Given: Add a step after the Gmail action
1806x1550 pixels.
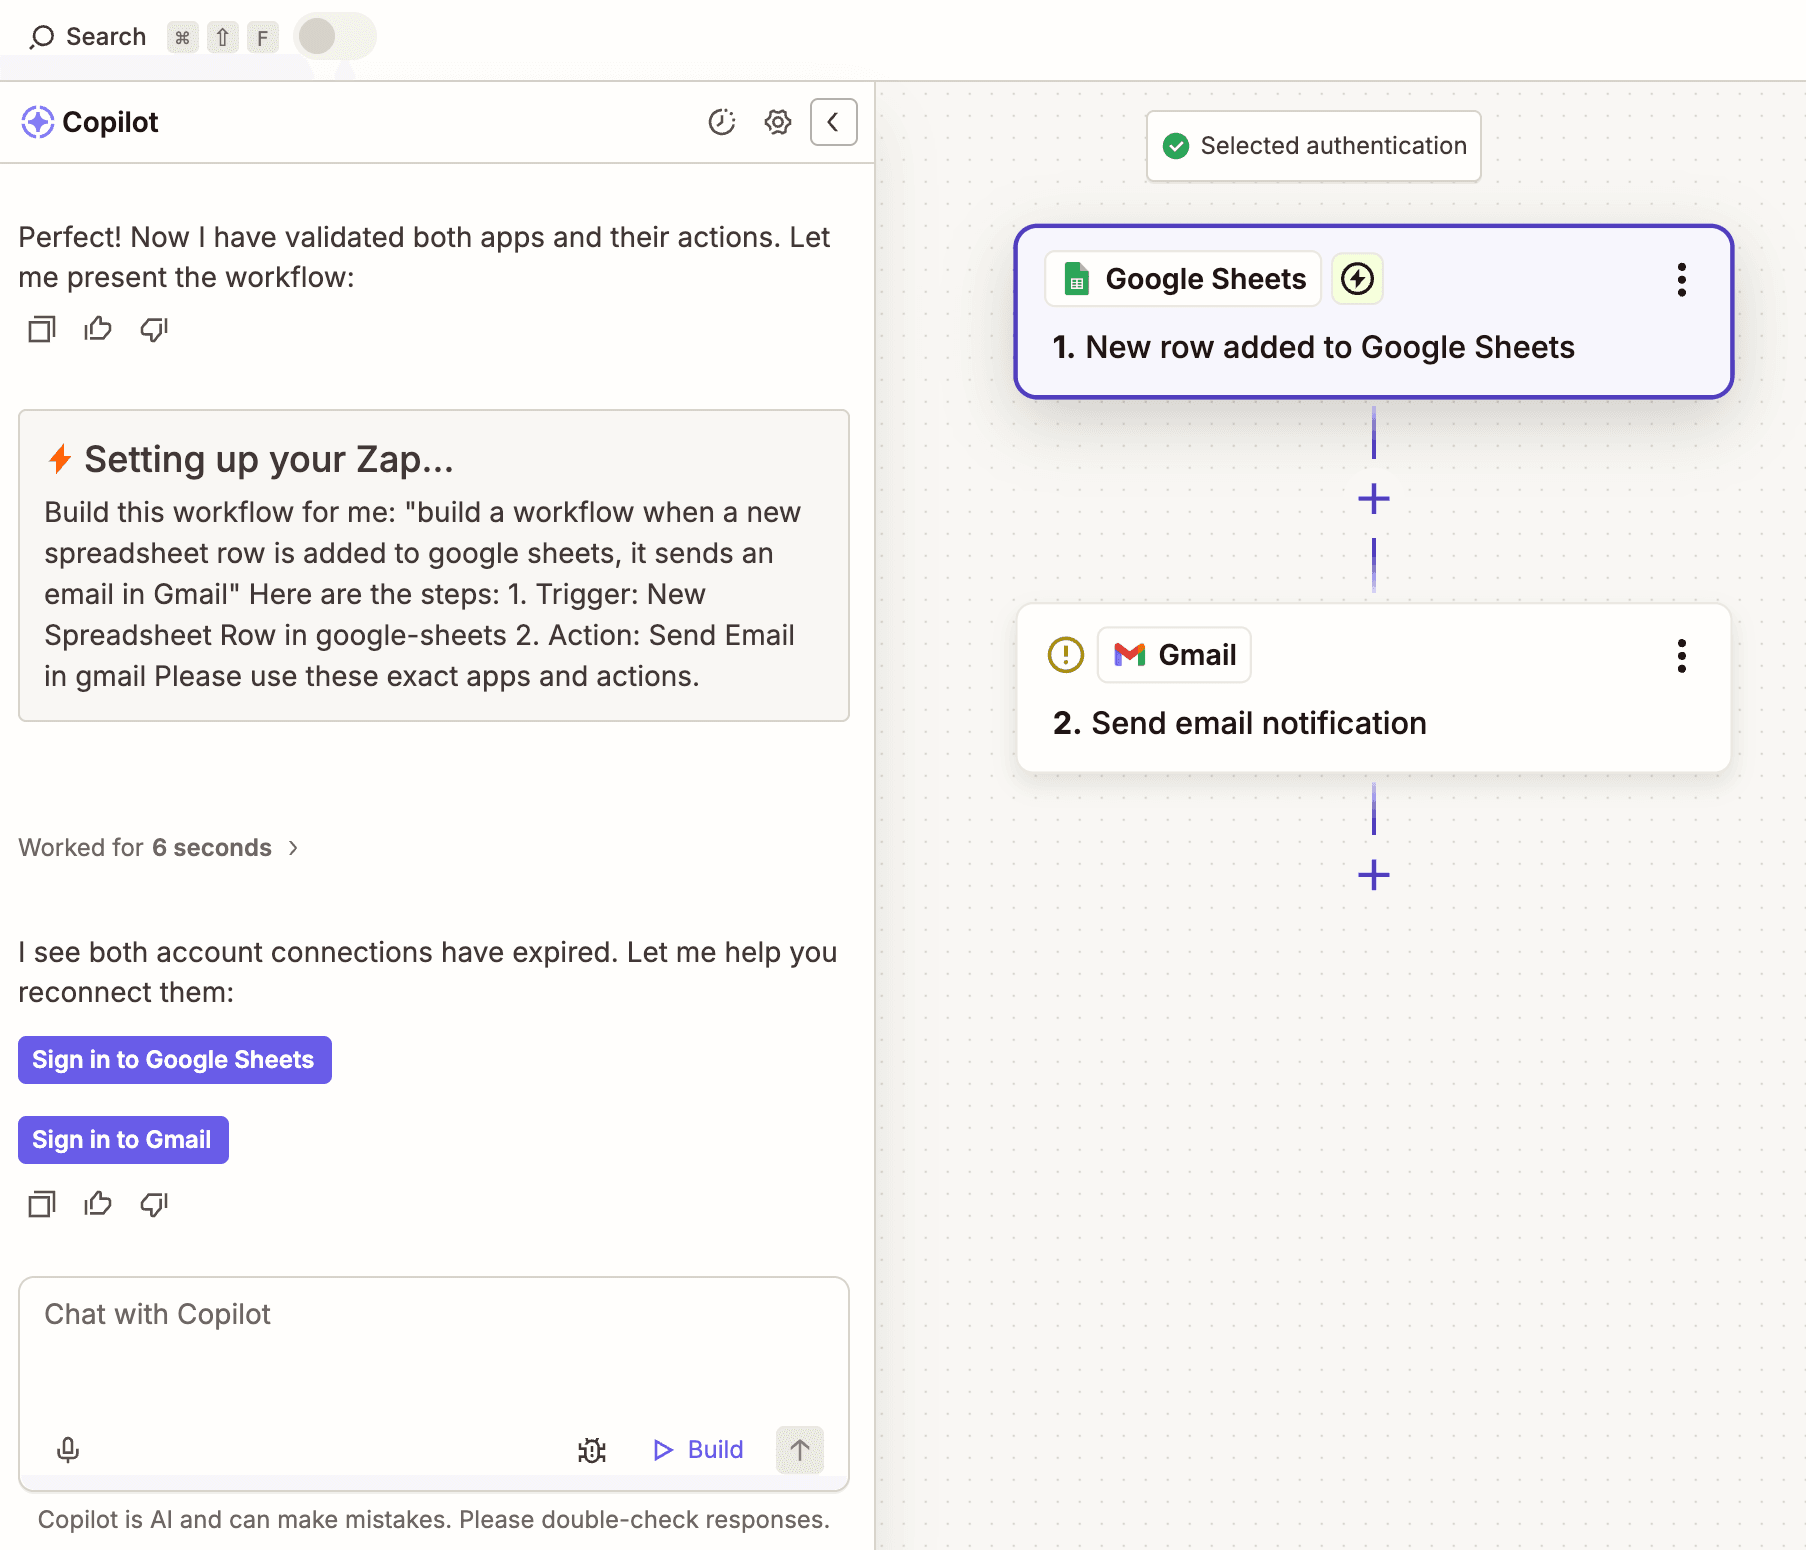Looking at the screenshot, I should point(1374,875).
